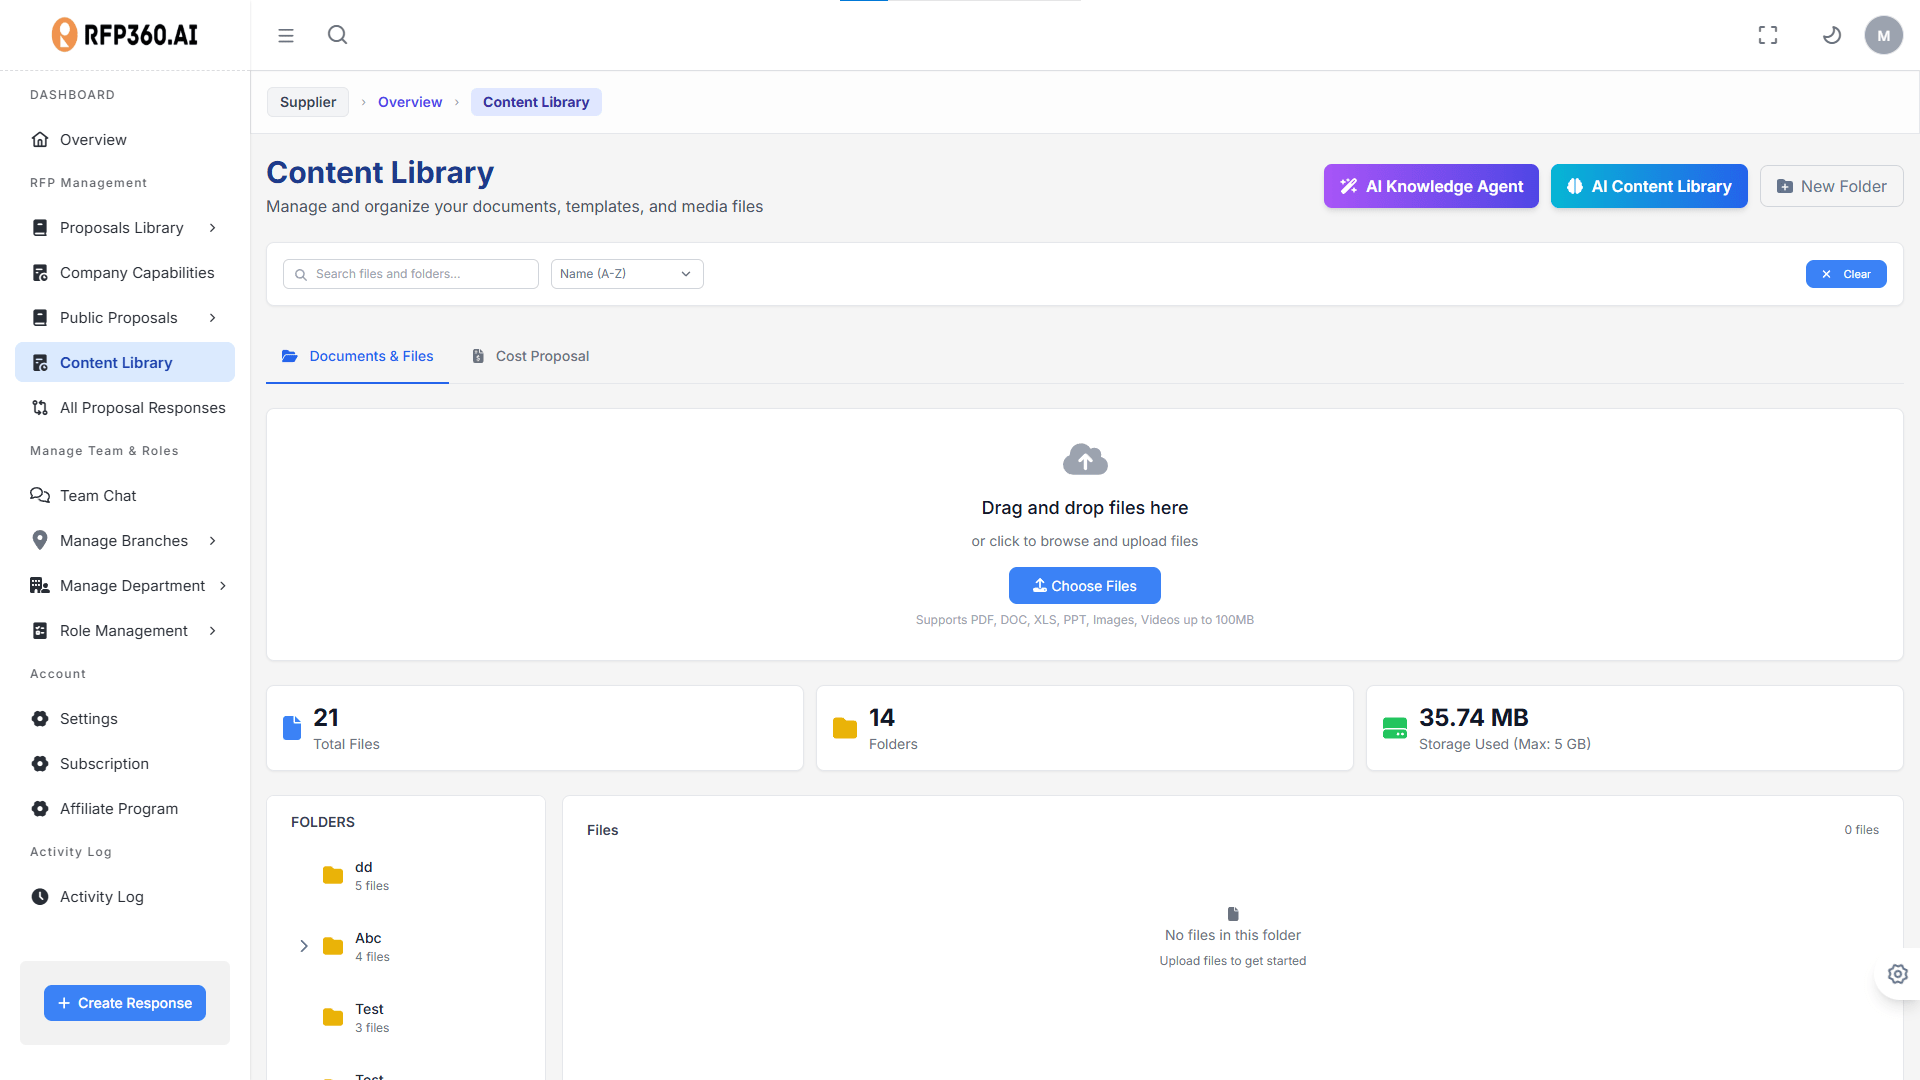Open the floating settings gear icon

pos(1897,974)
